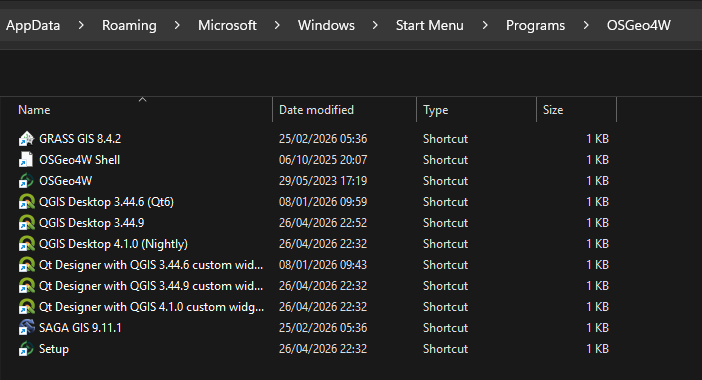The height and width of the screenshot is (380, 702).
Task: Click the Shortcut type in the GRASS GIS row
Action: point(445,139)
